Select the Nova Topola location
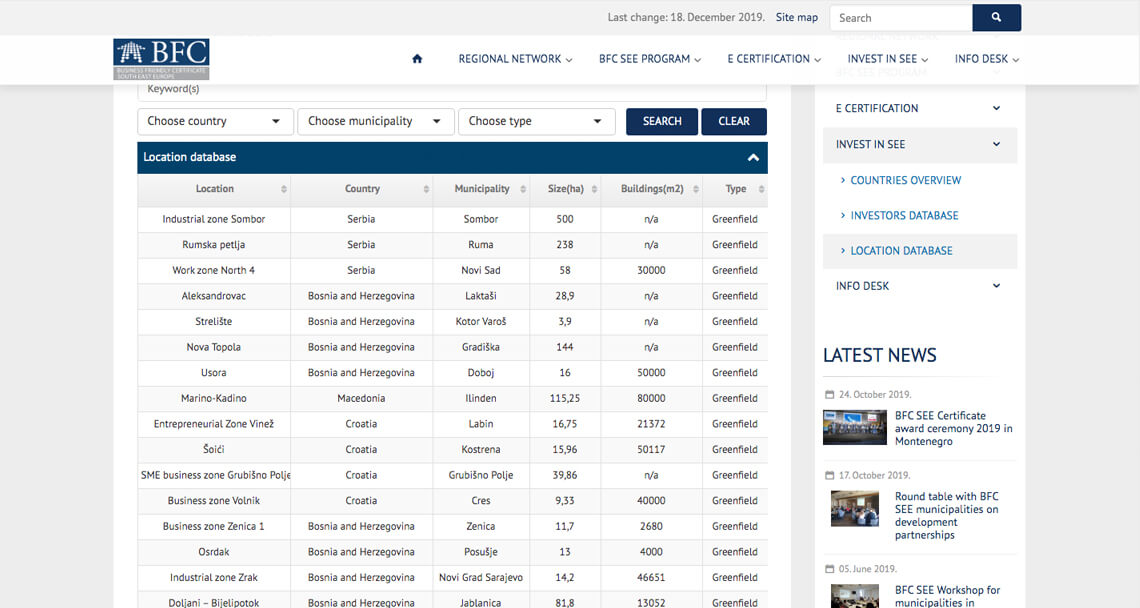Viewport: 1140px width, 608px height. tap(214, 348)
